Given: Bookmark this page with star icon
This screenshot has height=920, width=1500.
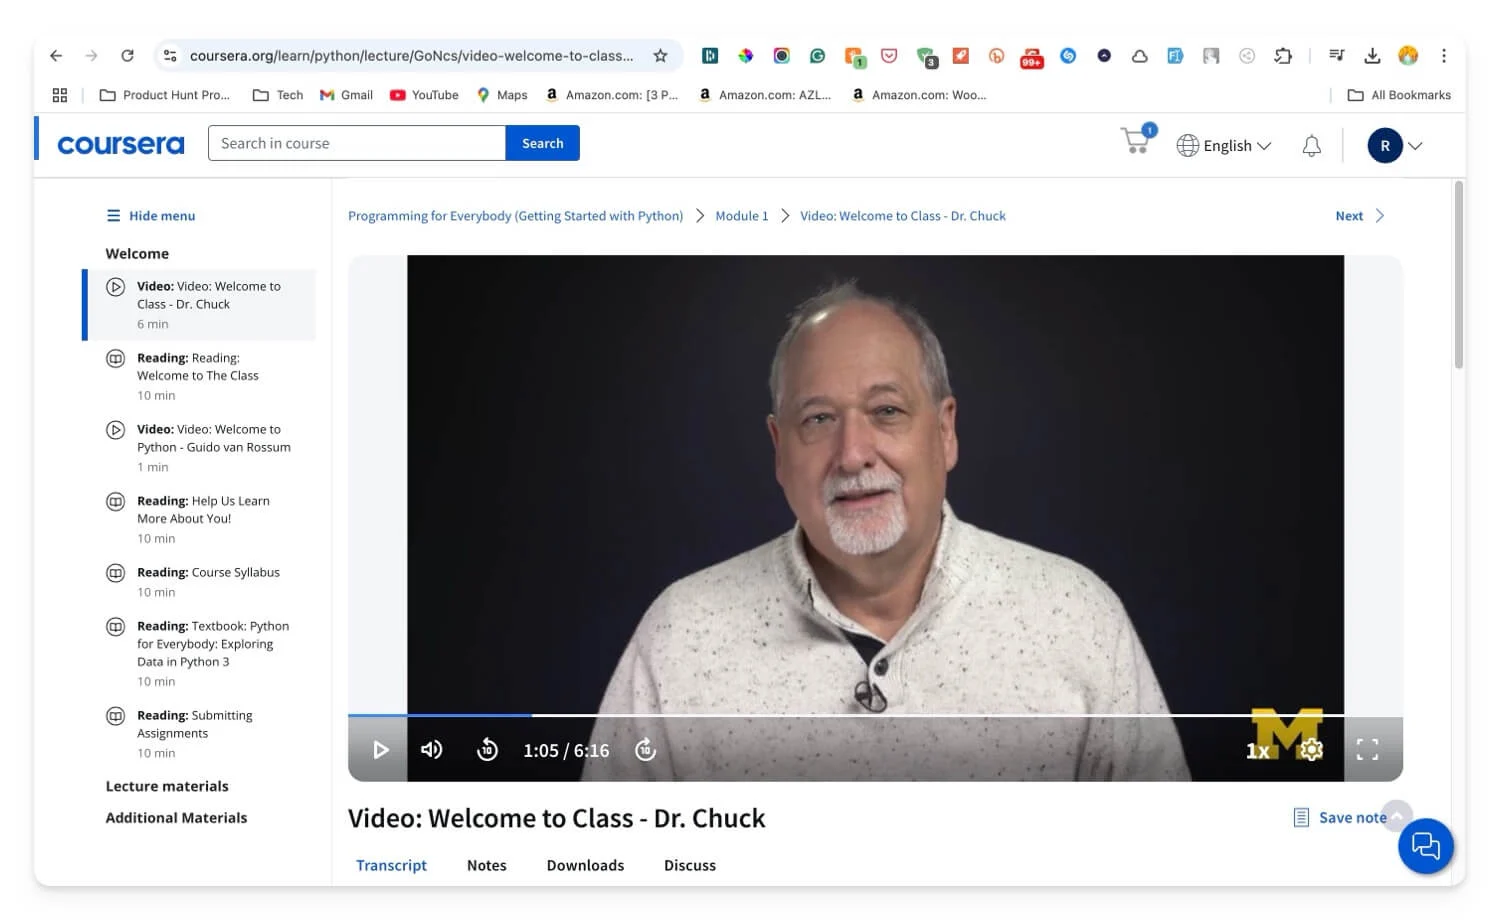Looking at the screenshot, I should coord(660,56).
